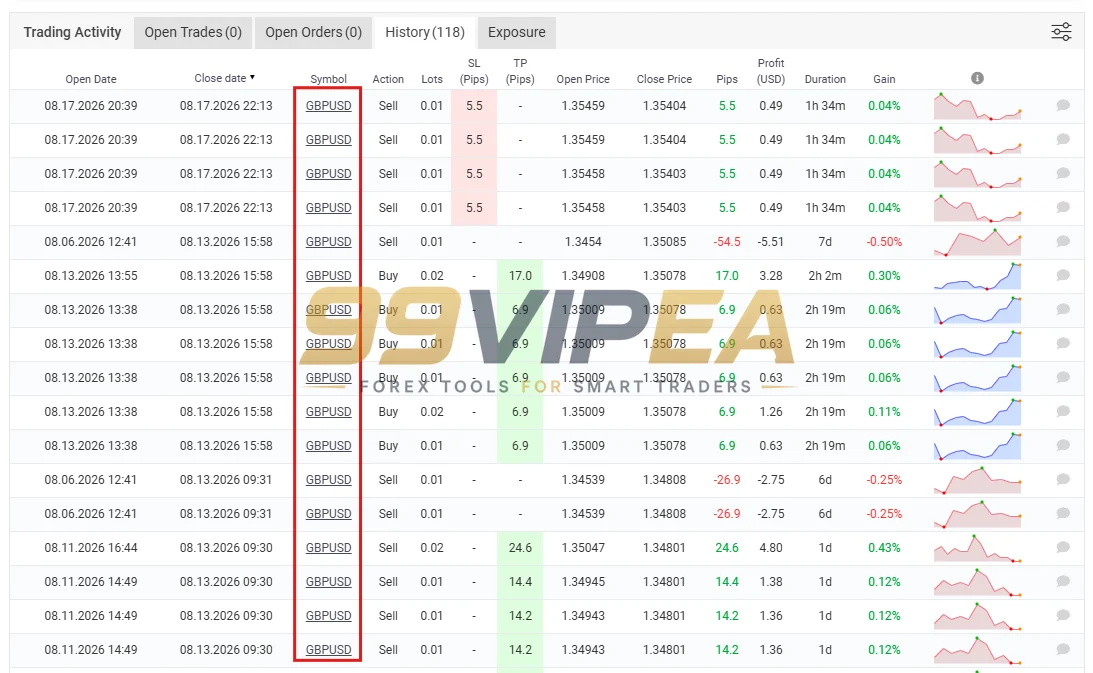Open GBPUSD link in the -54.5 pips row
The width and height of the screenshot is (1093, 673).
pos(328,241)
